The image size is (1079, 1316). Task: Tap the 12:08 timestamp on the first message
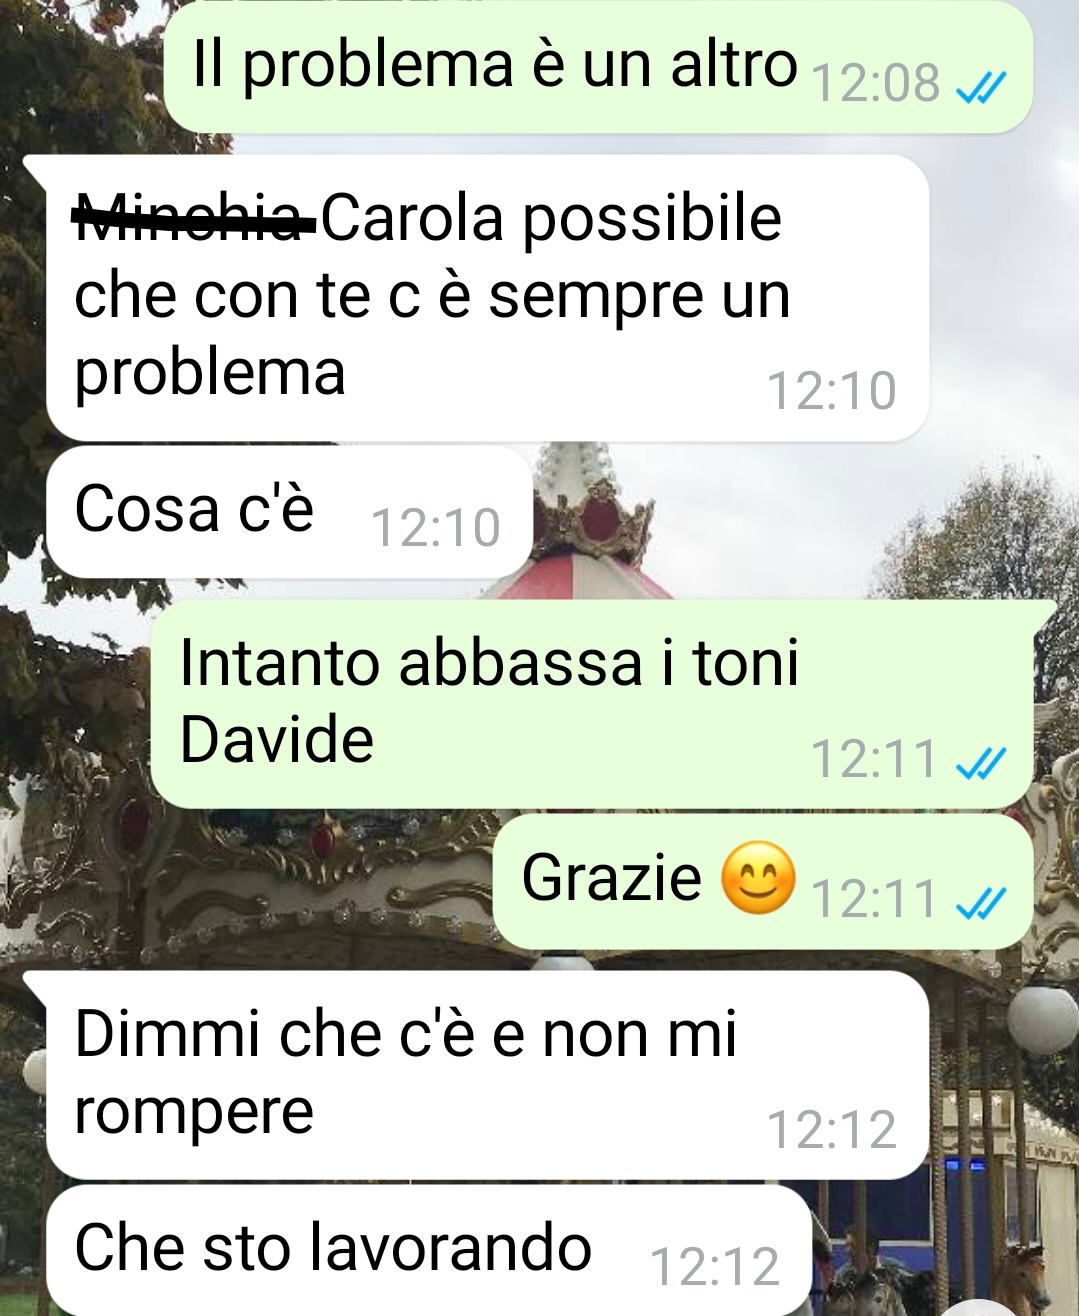pyautogui.click(x=876, y=84)
